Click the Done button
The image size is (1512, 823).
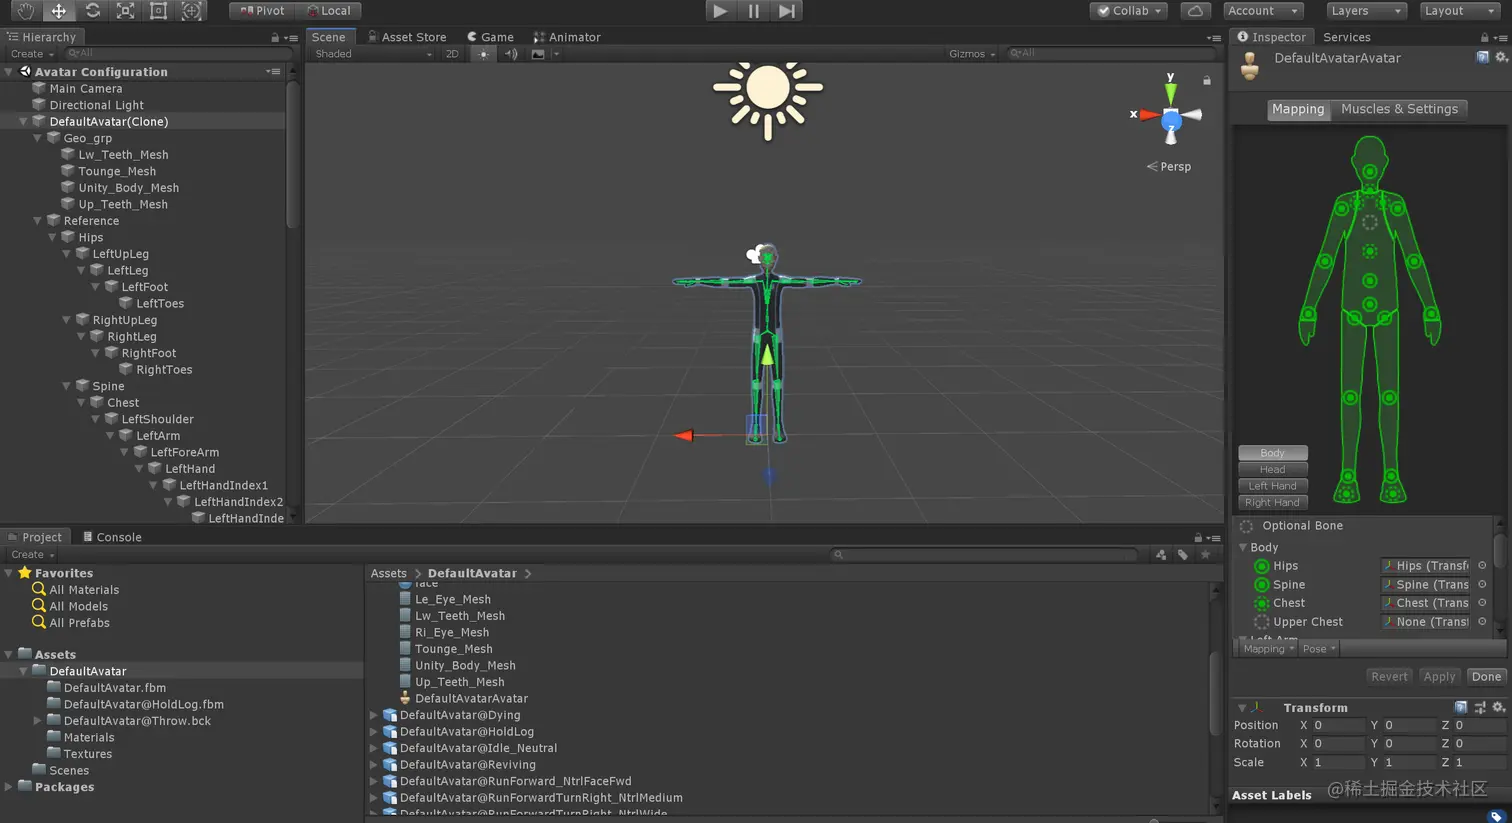point(1486,677)
